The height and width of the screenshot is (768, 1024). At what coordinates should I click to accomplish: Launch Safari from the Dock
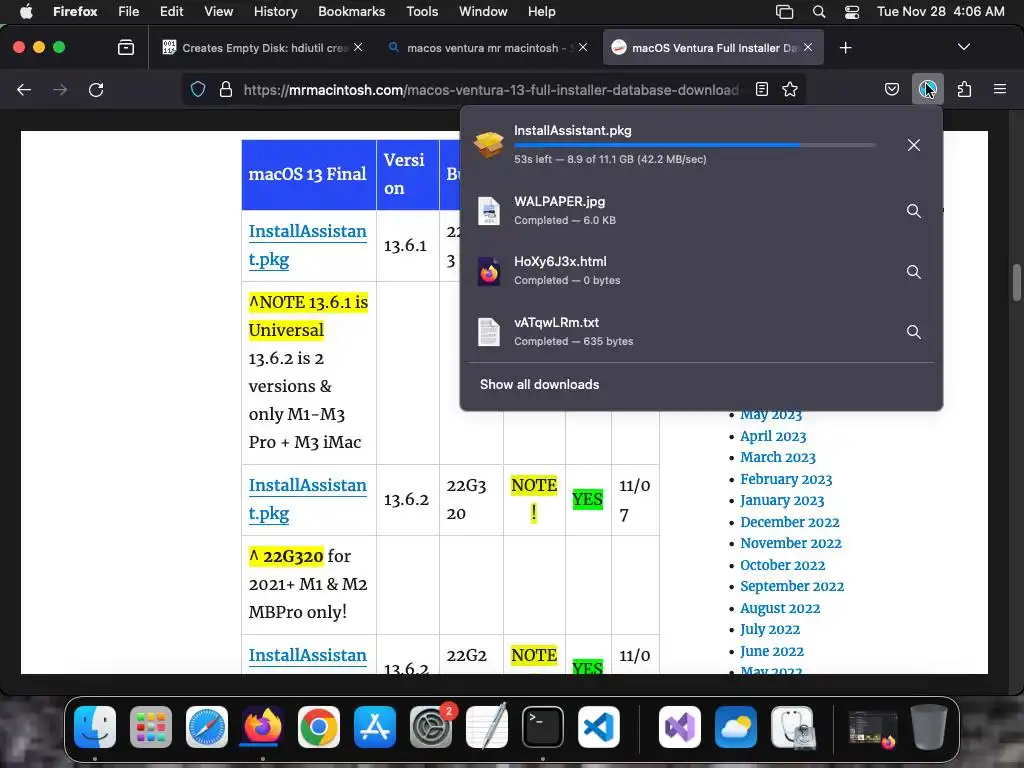[x=207, y=727]
